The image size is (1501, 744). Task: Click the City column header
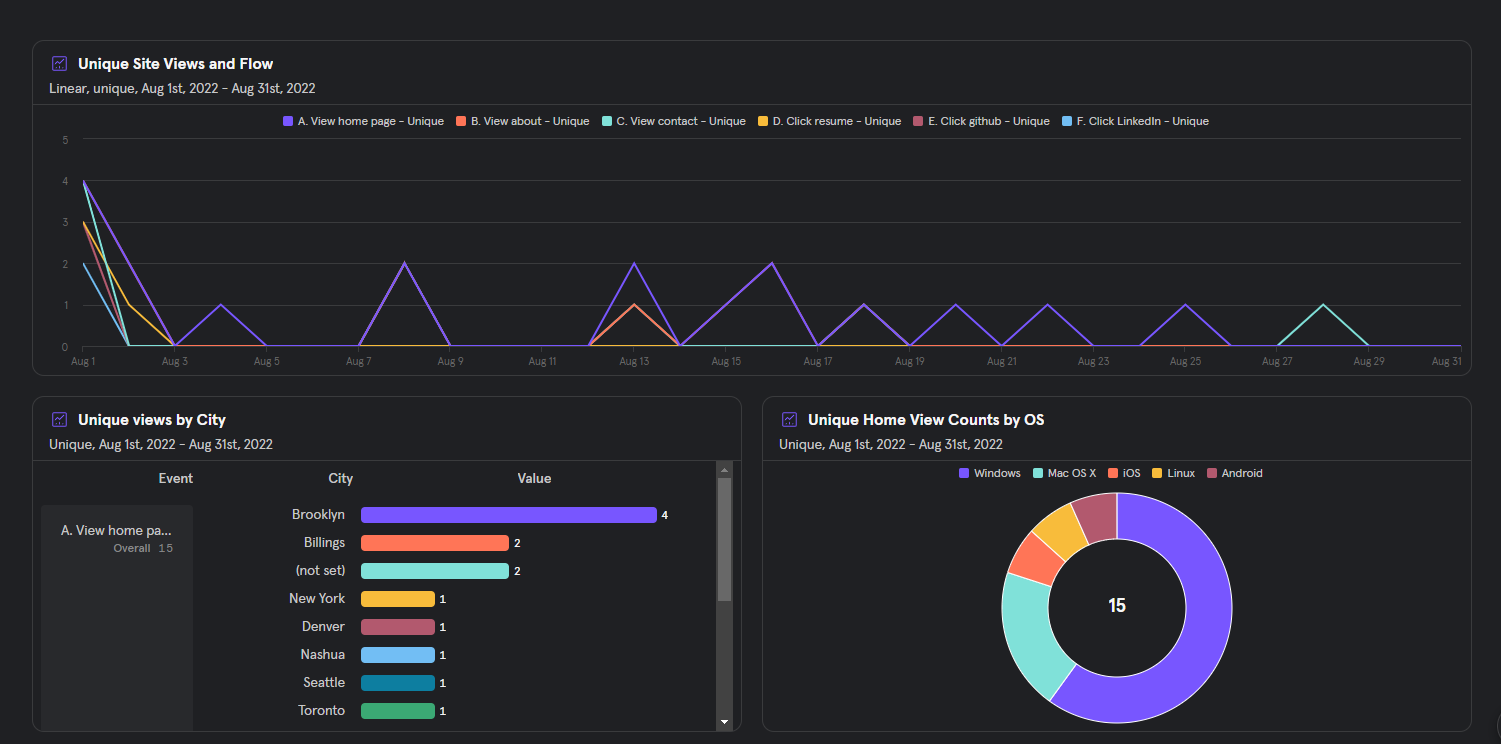pos(341,479)
